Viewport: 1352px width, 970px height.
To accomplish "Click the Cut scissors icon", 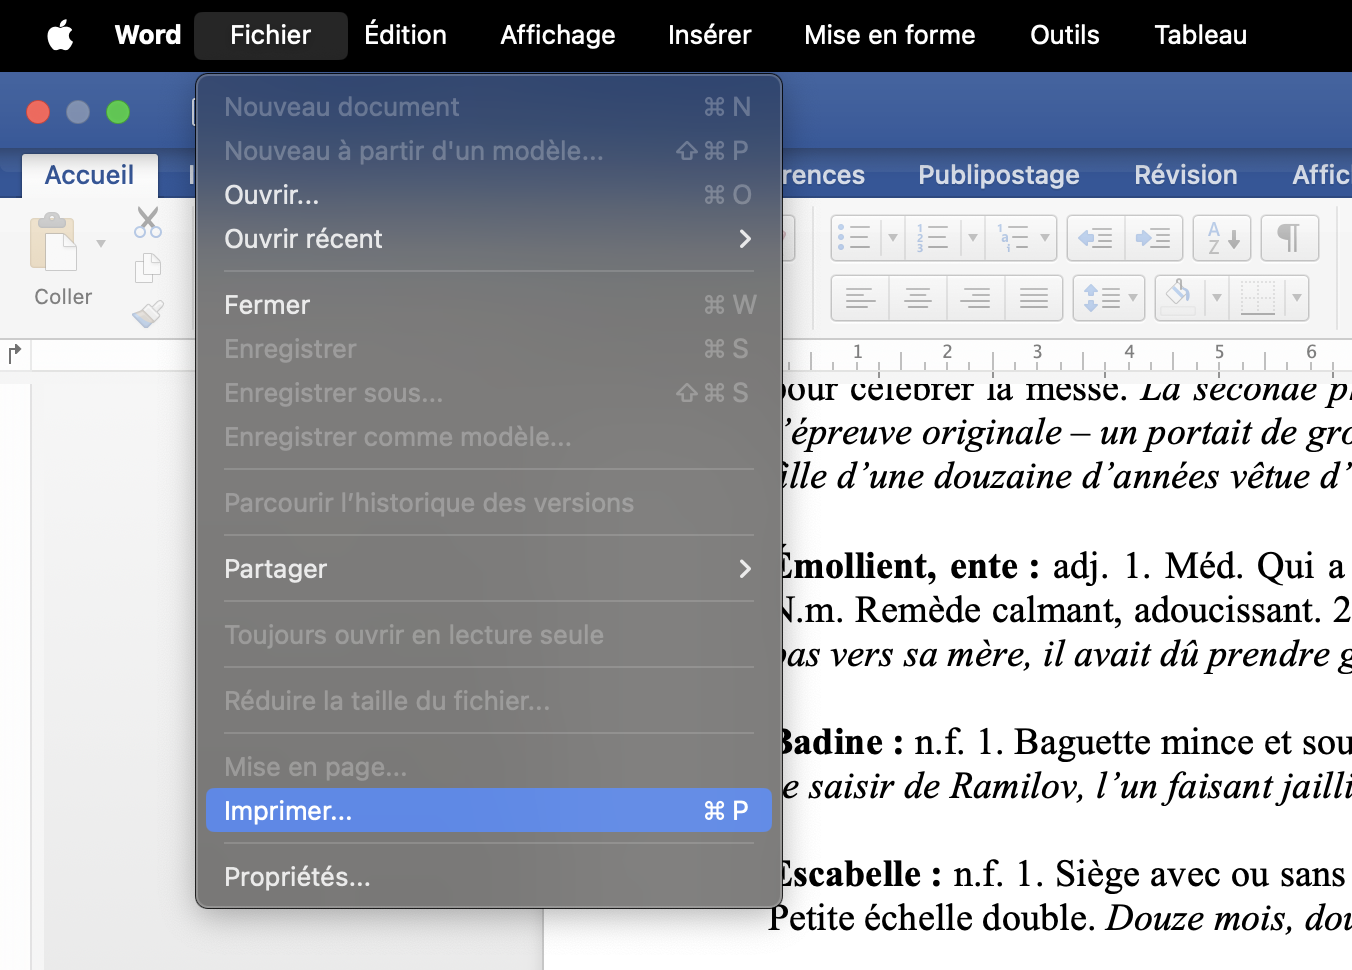I will click(148, 222).
